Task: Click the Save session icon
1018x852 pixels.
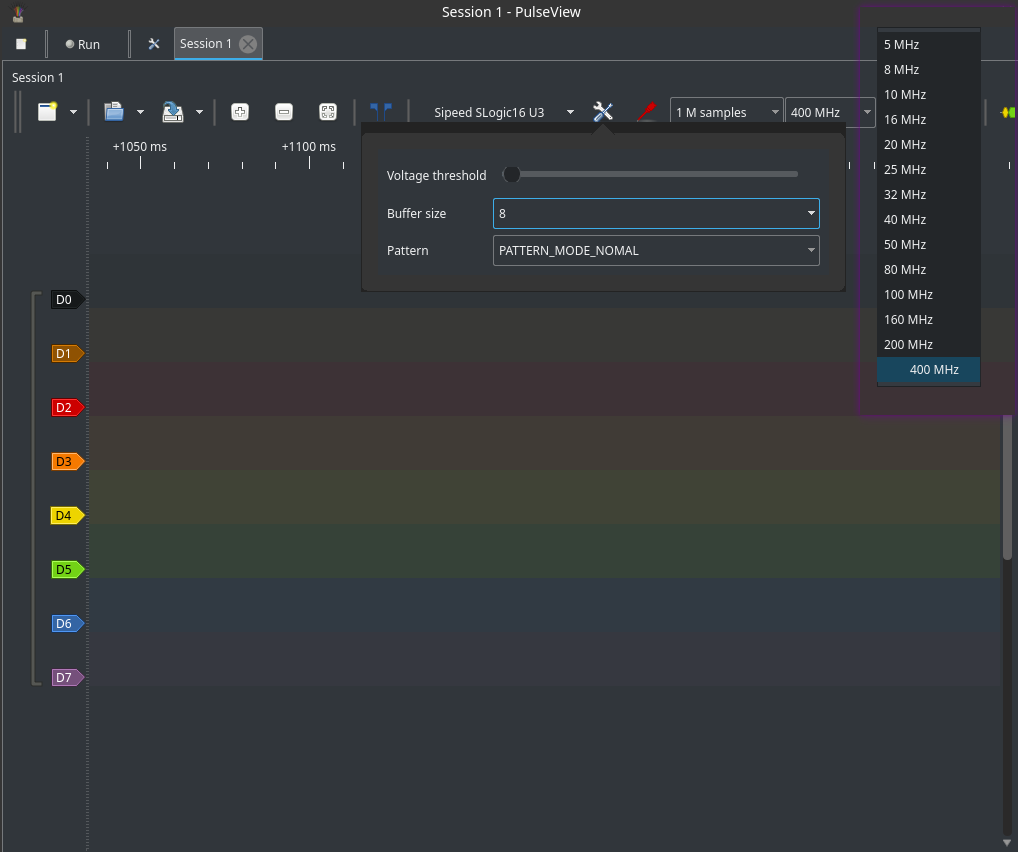Action: point(174,112)
